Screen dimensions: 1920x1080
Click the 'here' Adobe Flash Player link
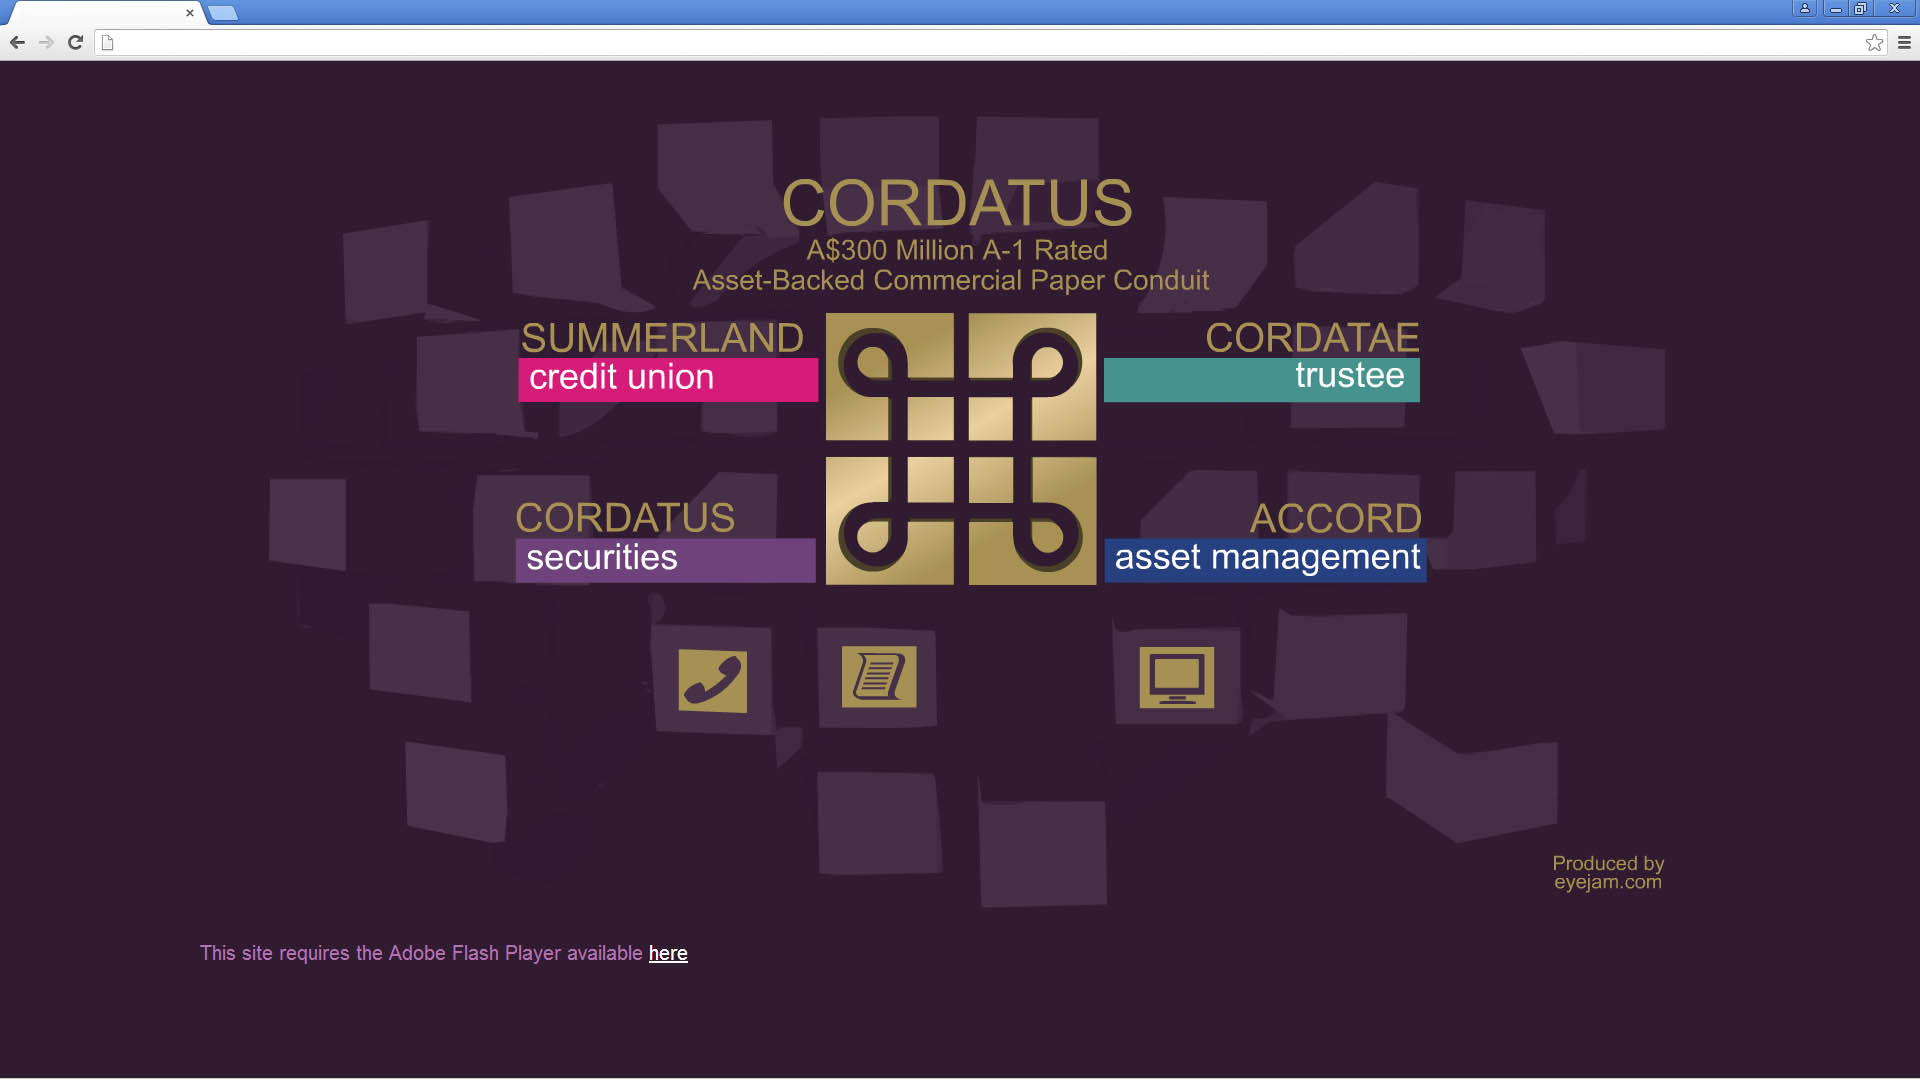coord(668,953)
